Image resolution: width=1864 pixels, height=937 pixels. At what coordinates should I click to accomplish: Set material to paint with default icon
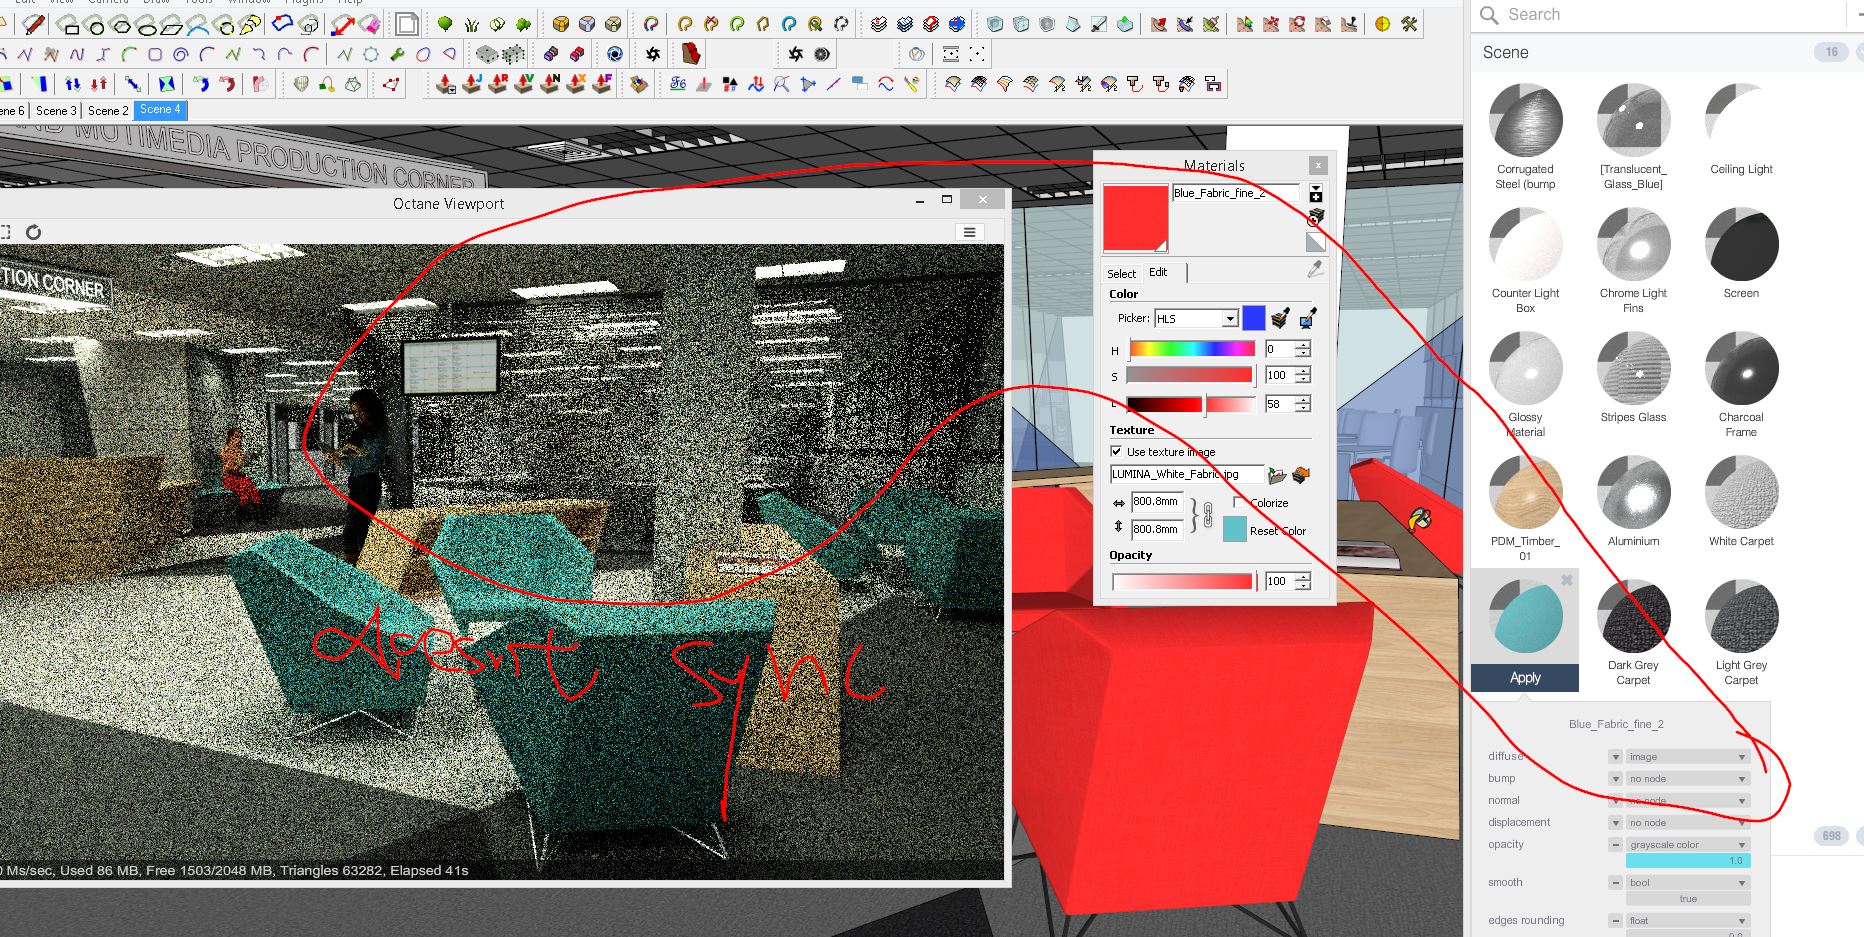[x=1315, y=240]
